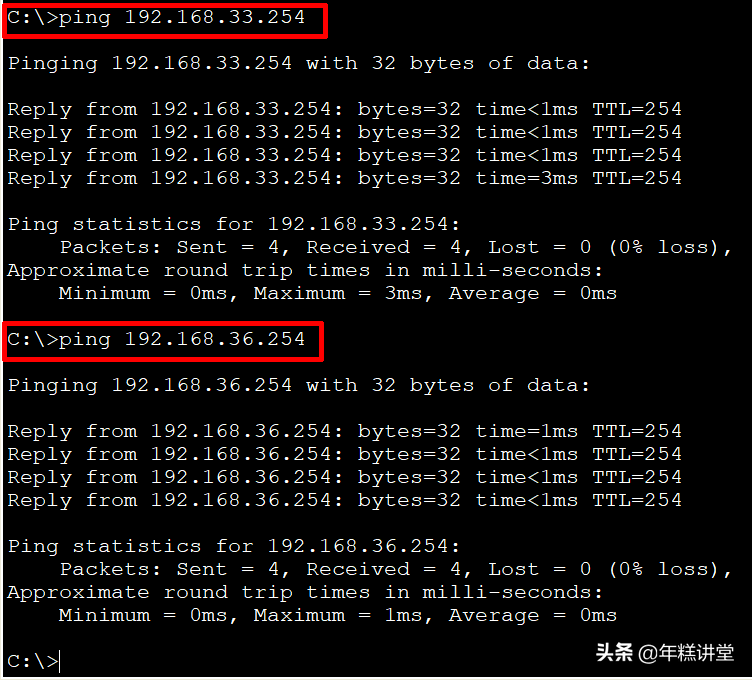Image resolution: width=752 pixels, height=680 pixels.
Task: Click the line with 'Maximum = 1ms'
Action: pos(338,616)
